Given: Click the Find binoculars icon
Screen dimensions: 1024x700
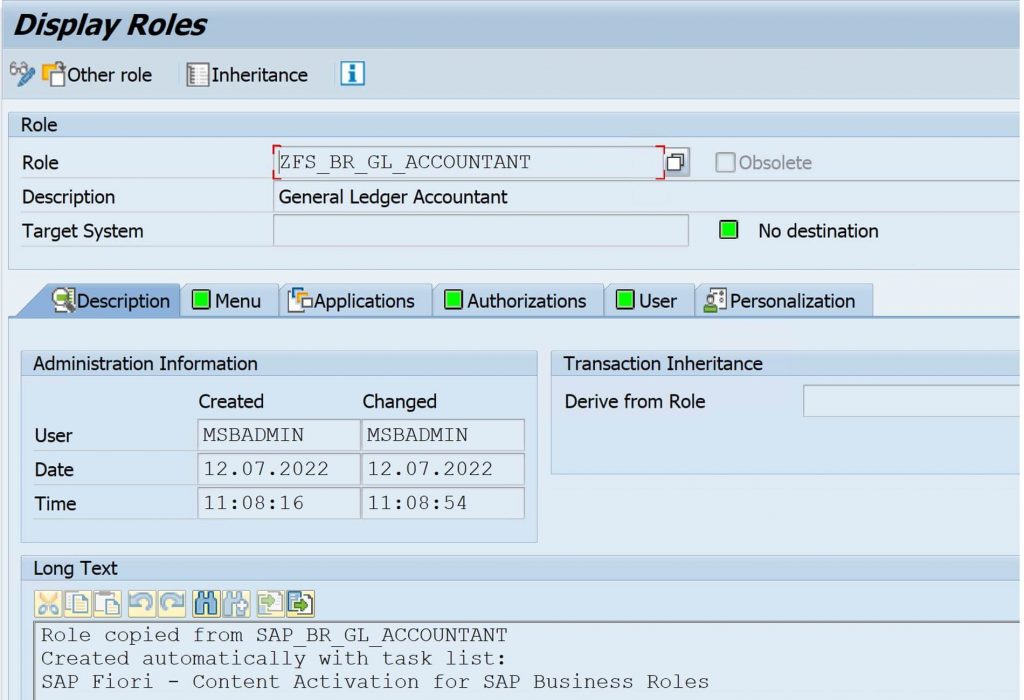Looking at the screenshot, I should [x=206, y=604].
